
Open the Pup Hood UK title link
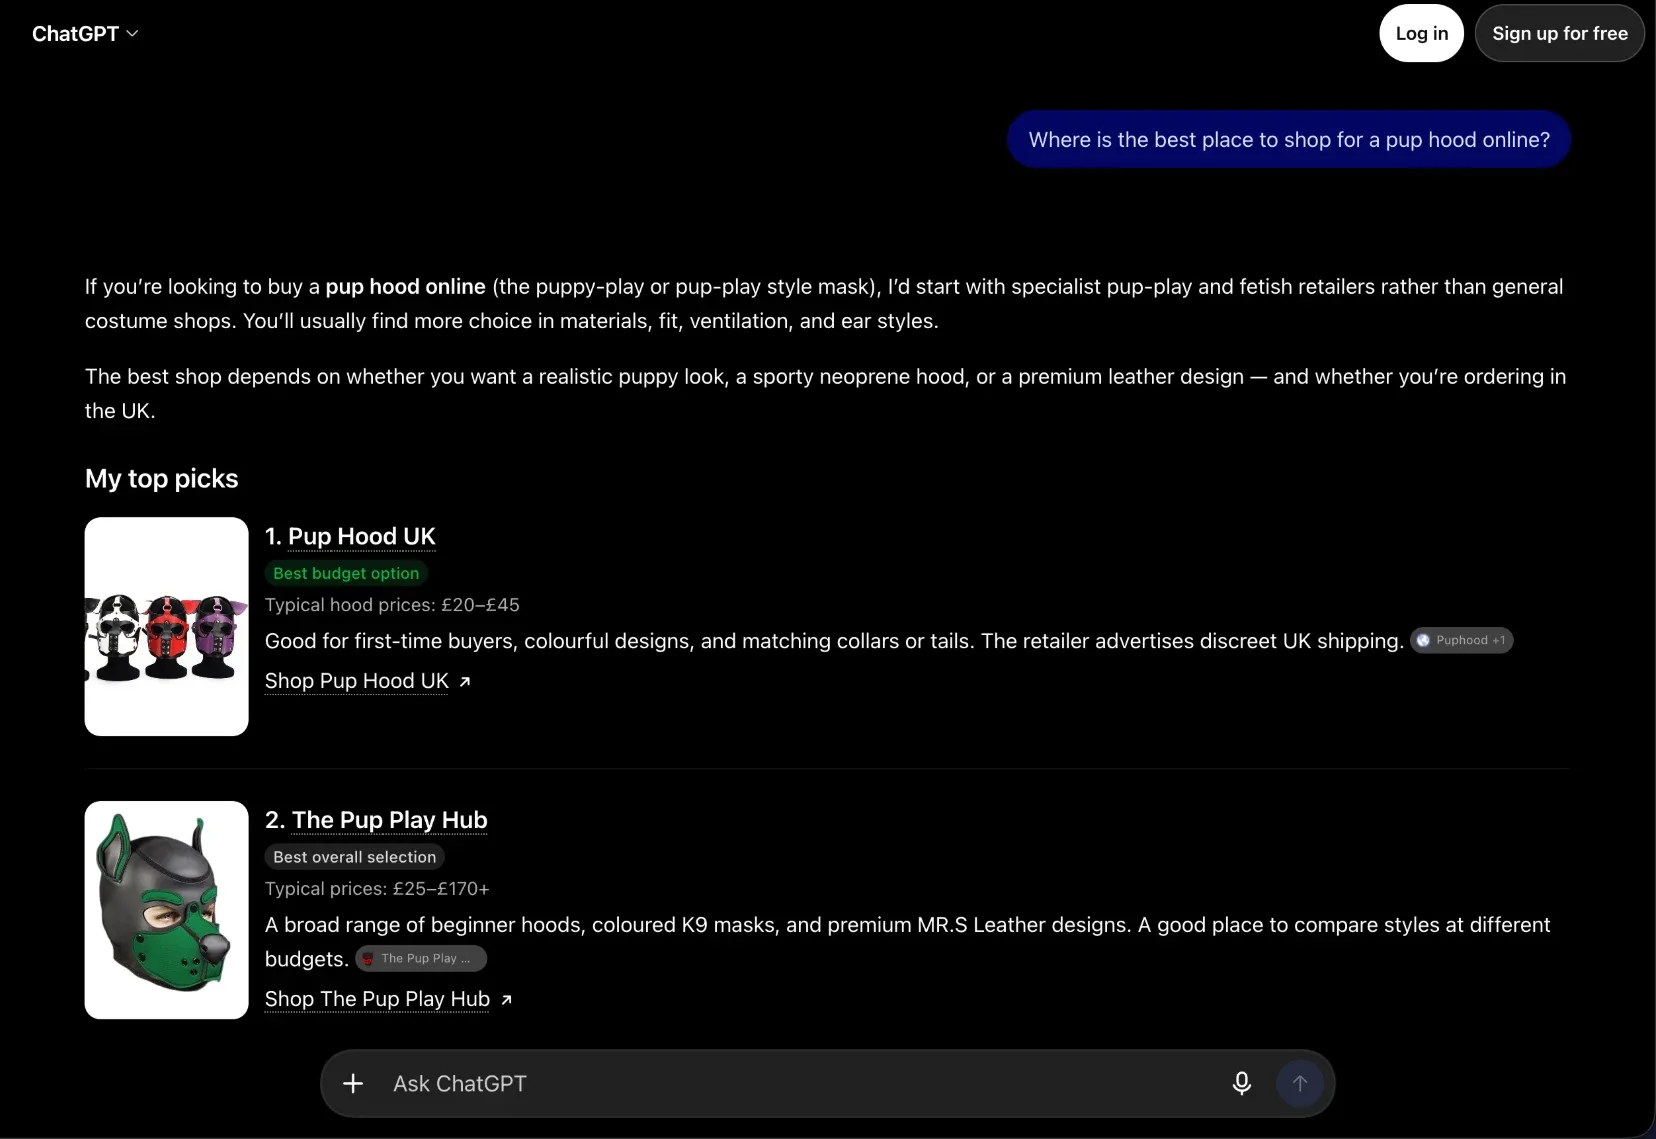pyautogui.click(x=362, y=536)
